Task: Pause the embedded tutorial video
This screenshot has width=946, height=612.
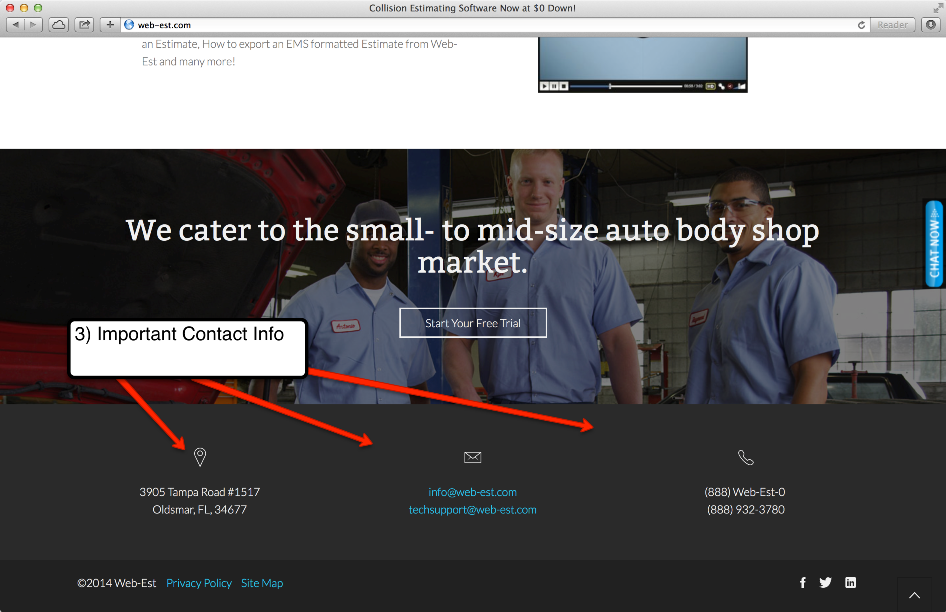Action: coord(554,86)
